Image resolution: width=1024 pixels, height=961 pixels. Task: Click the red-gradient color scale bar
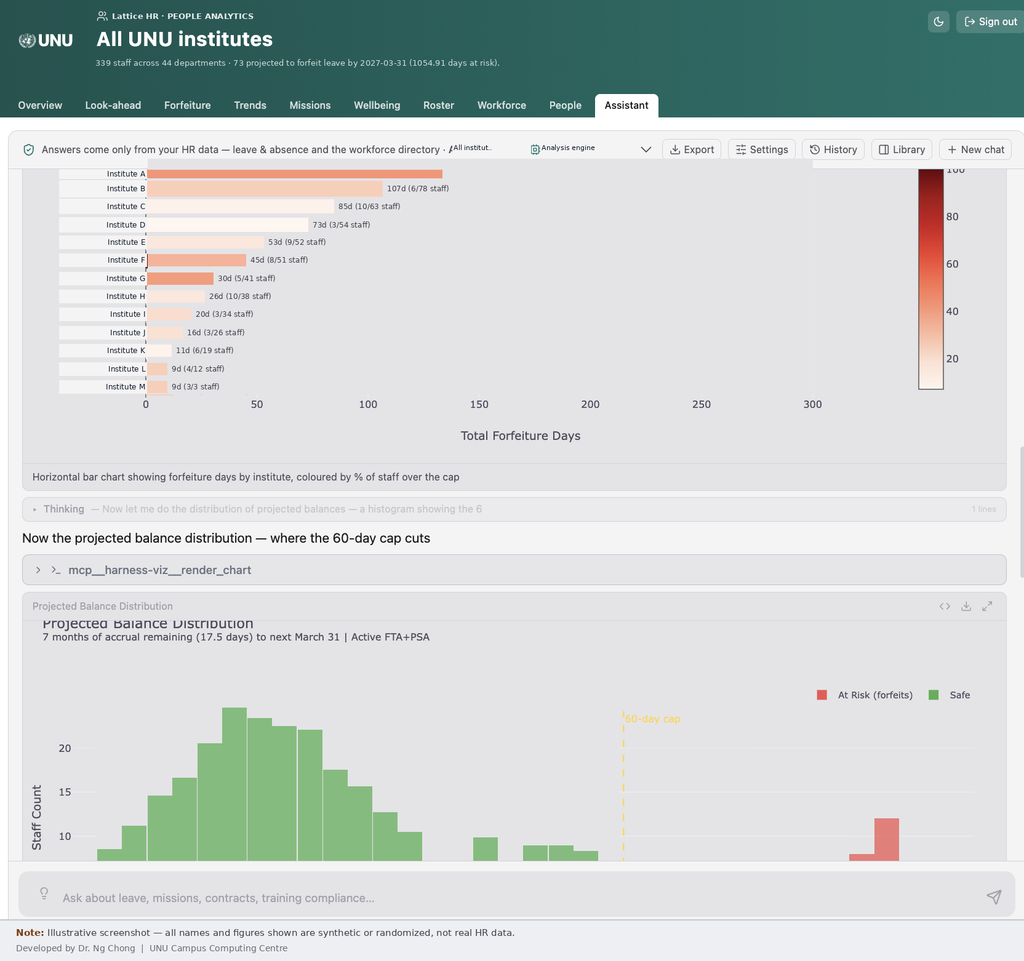click(x=931, y=279)
